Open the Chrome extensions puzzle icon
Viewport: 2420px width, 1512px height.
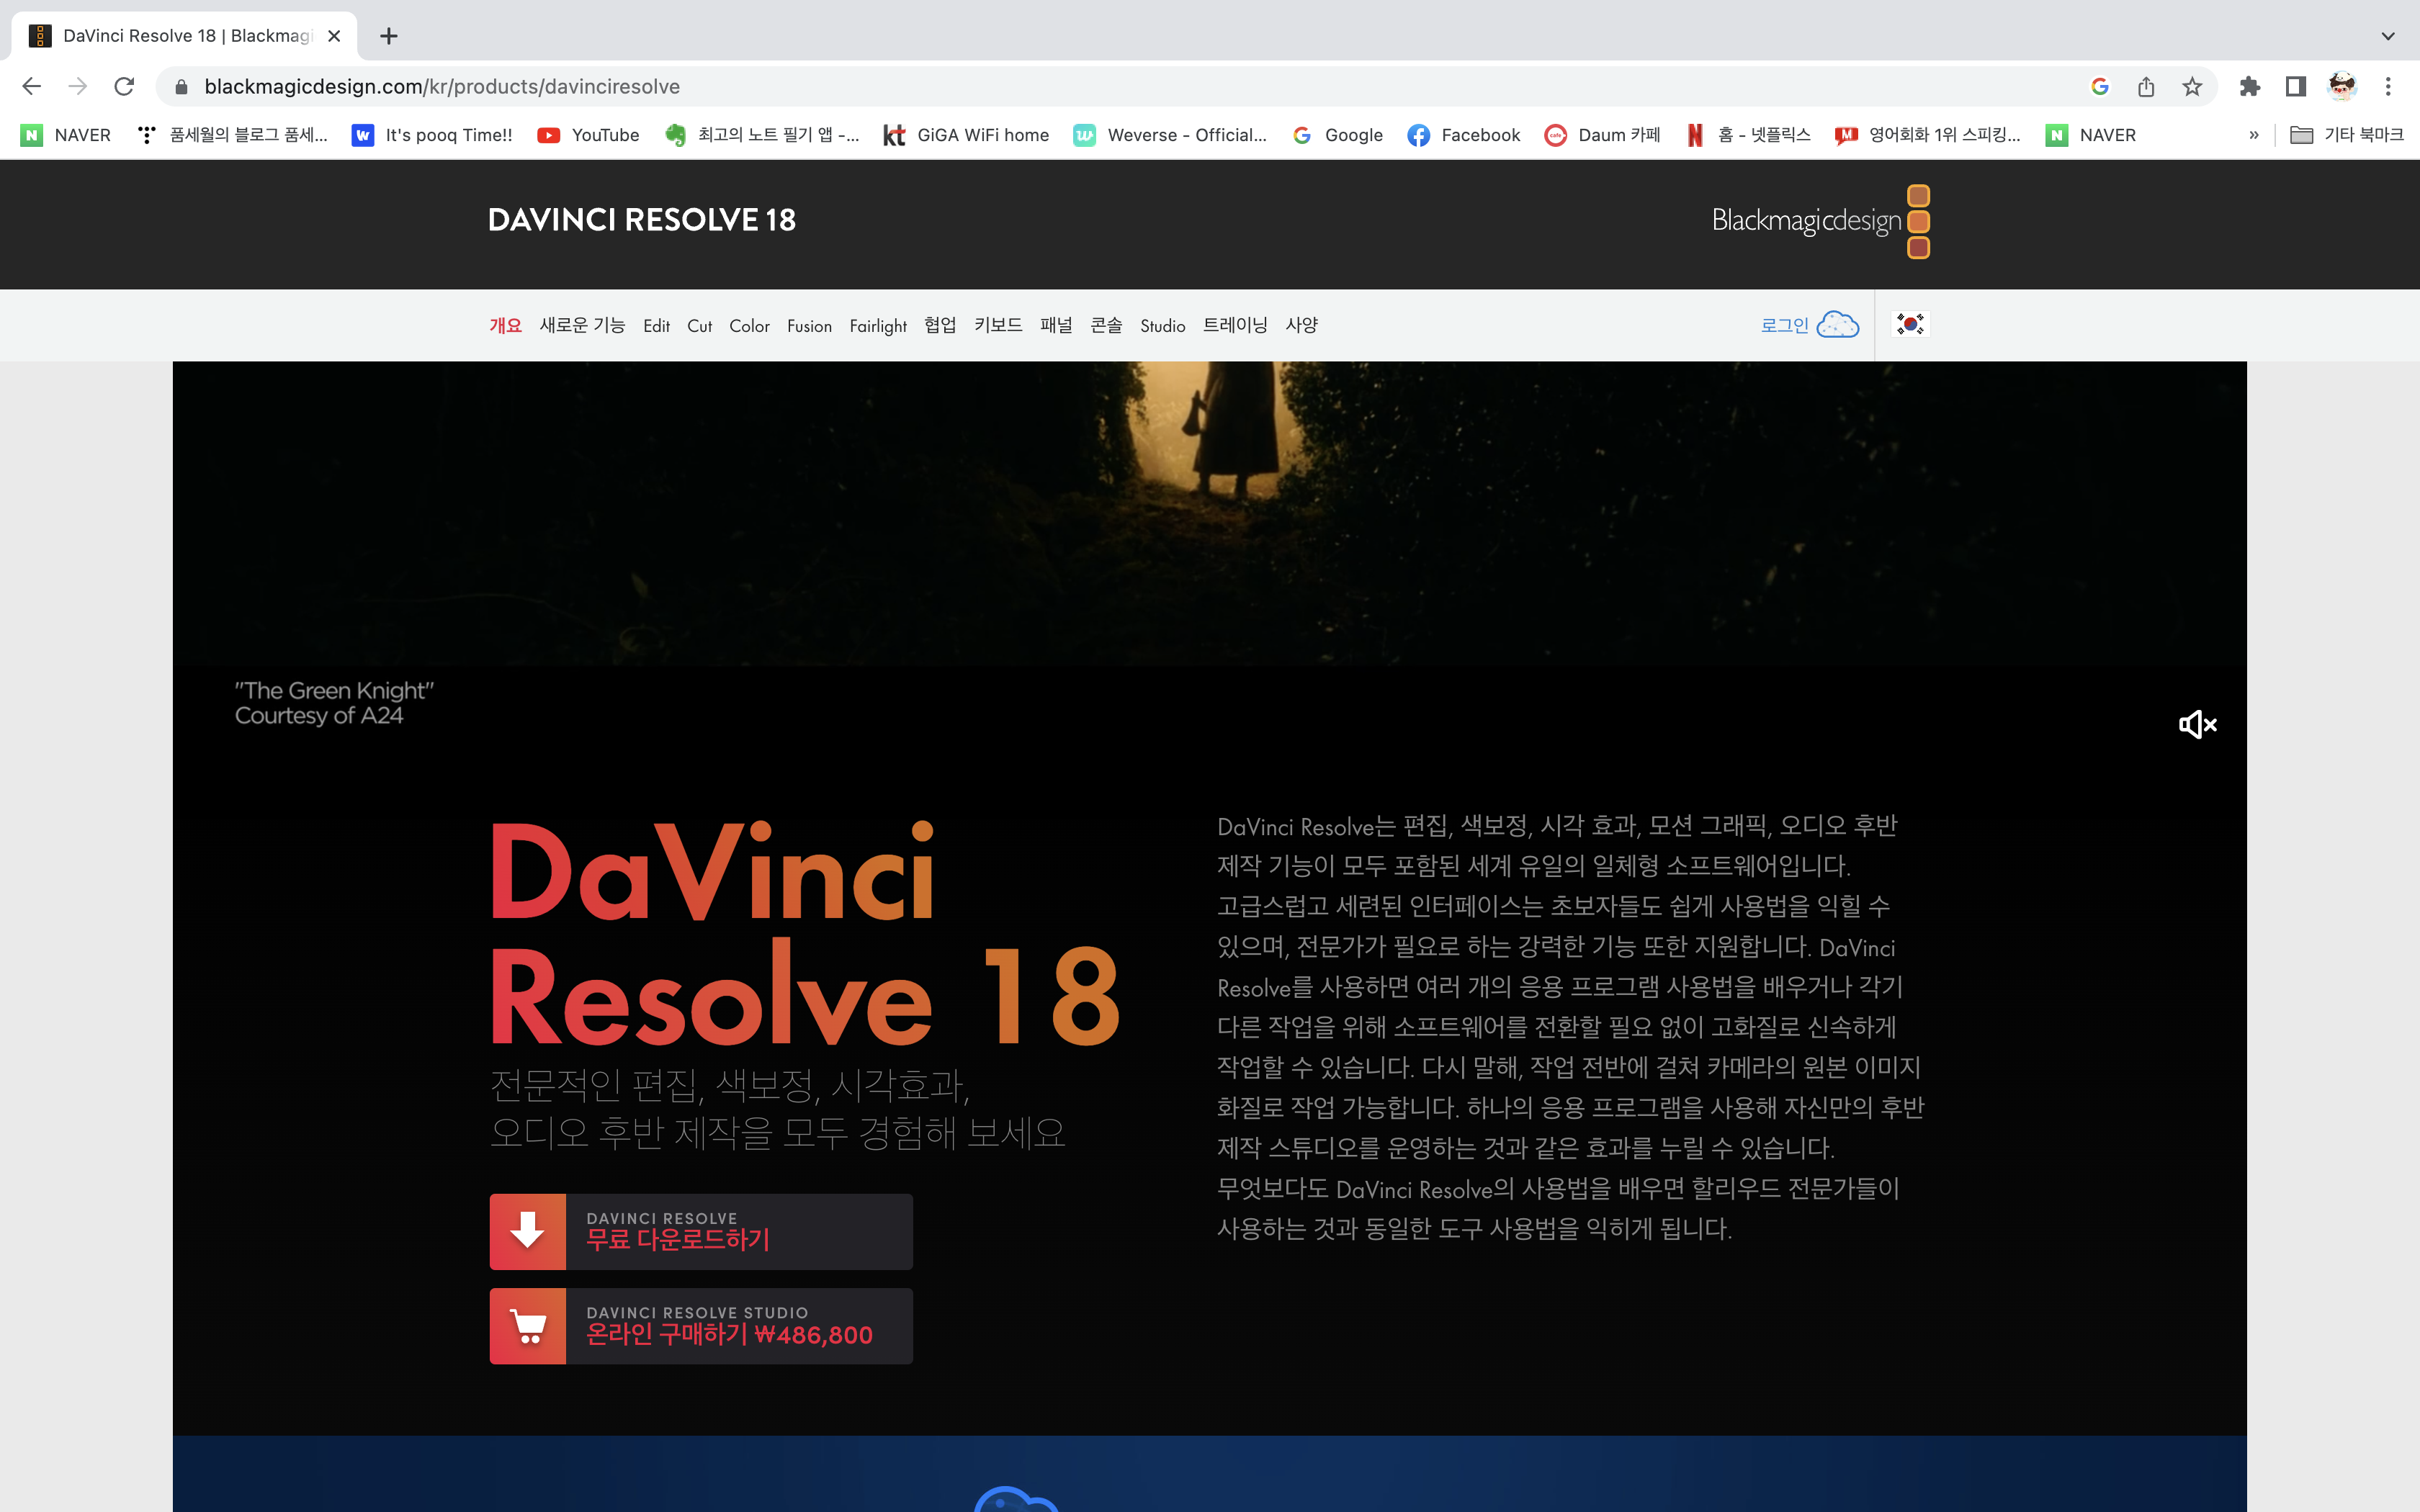coord(2249,87)
